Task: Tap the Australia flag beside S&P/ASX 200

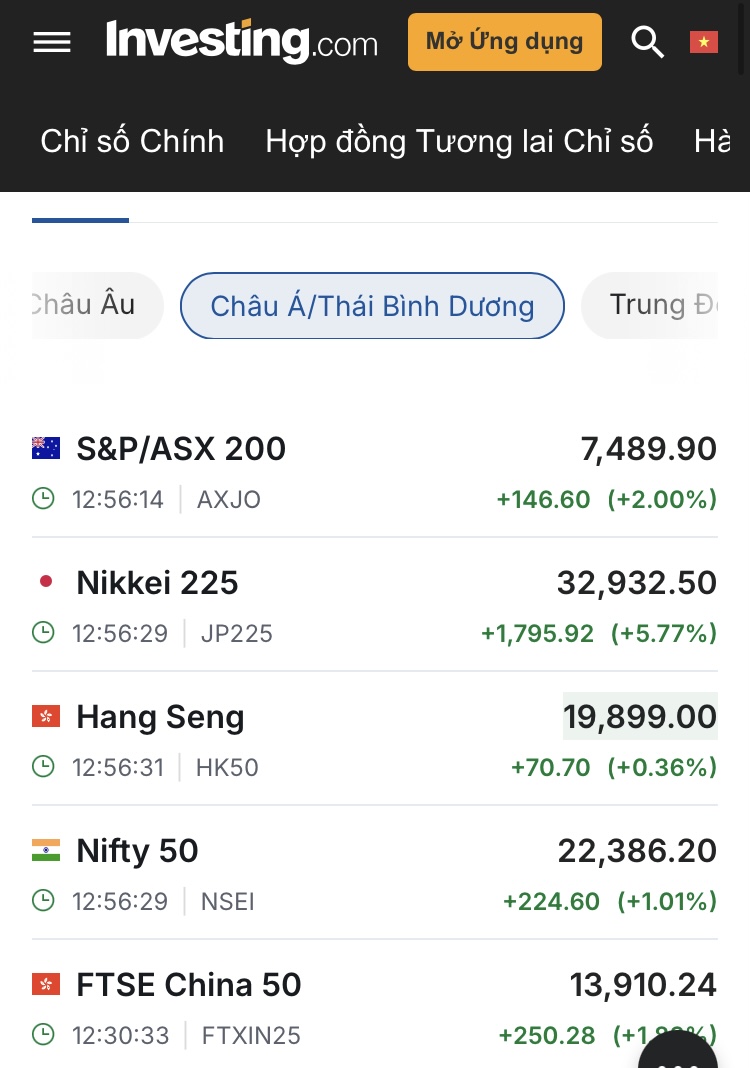Action: pos(46,449)
